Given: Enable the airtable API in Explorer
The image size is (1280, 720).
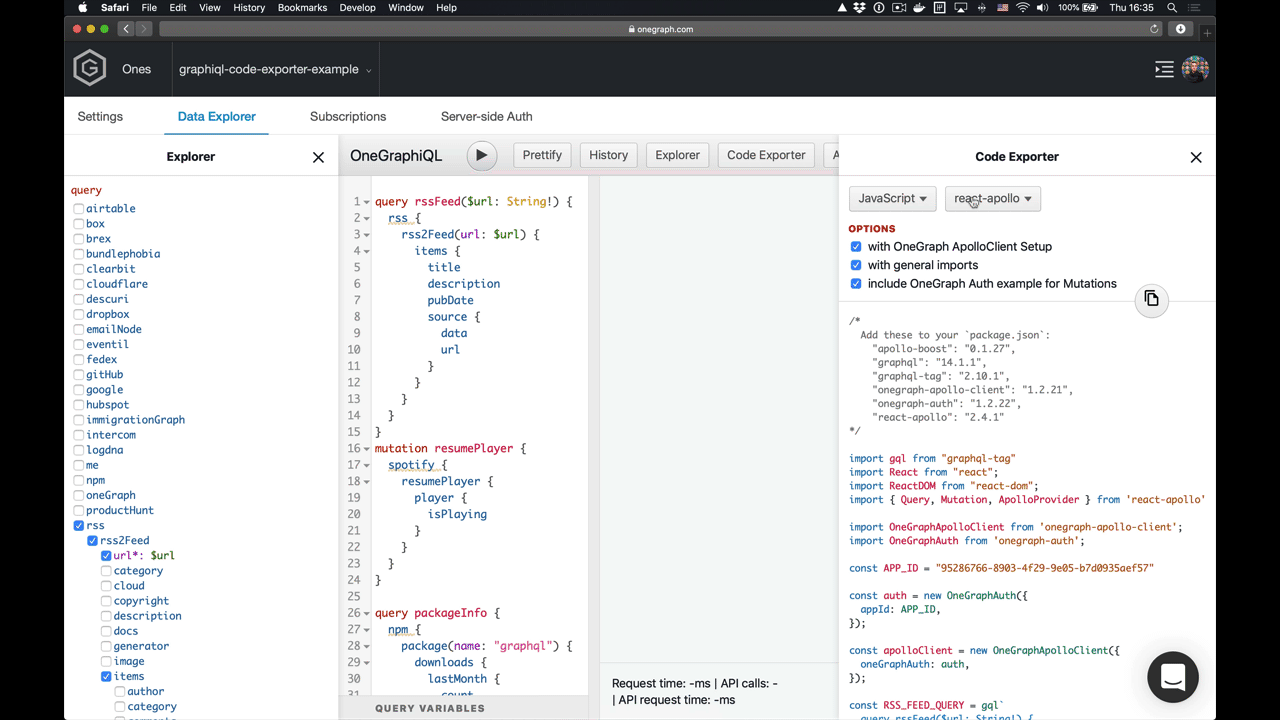Looking at the screenshot, I should [x=78, y=208].
